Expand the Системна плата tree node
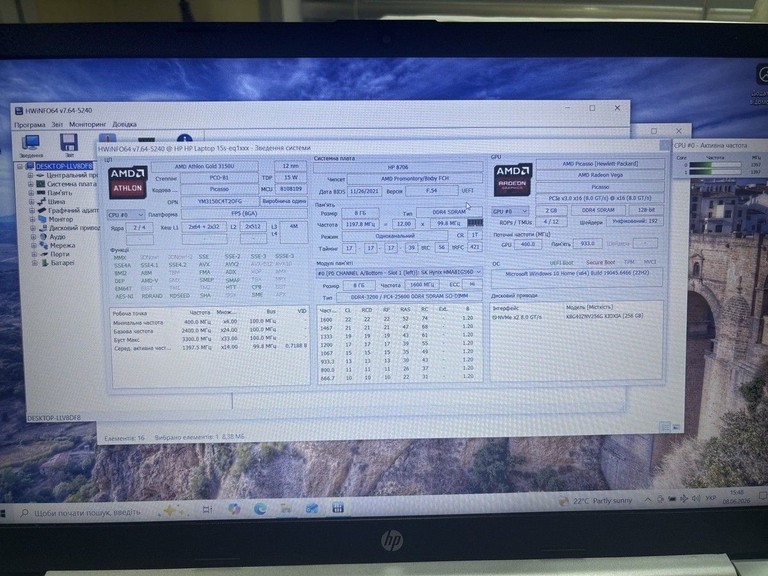 pyautogui.click(x=31, y=184)
